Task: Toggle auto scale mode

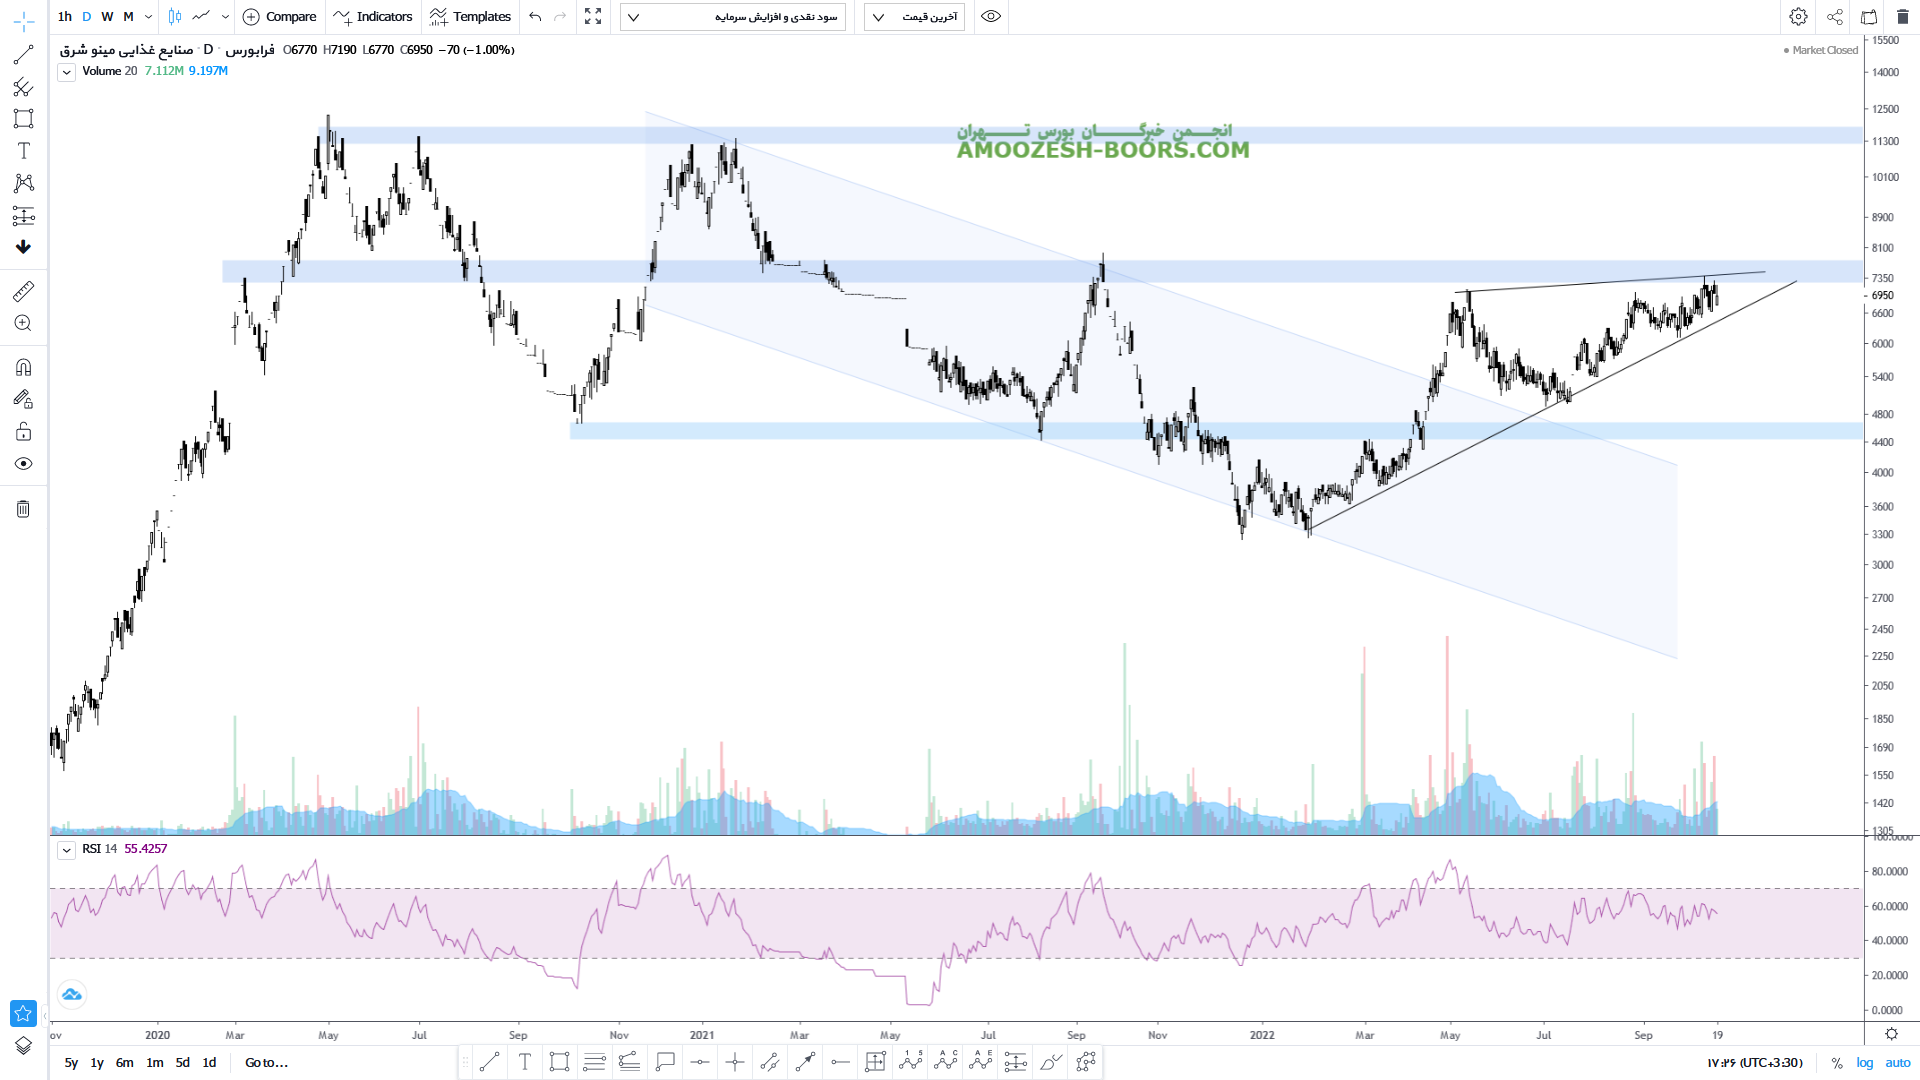Action: 1898,1063
